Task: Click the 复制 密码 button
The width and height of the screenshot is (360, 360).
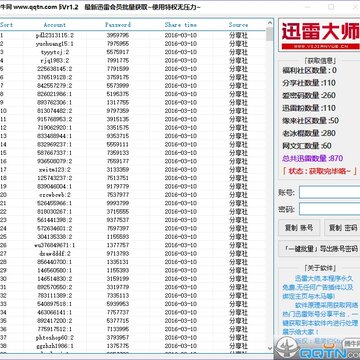Action: (x=342, y=228)
